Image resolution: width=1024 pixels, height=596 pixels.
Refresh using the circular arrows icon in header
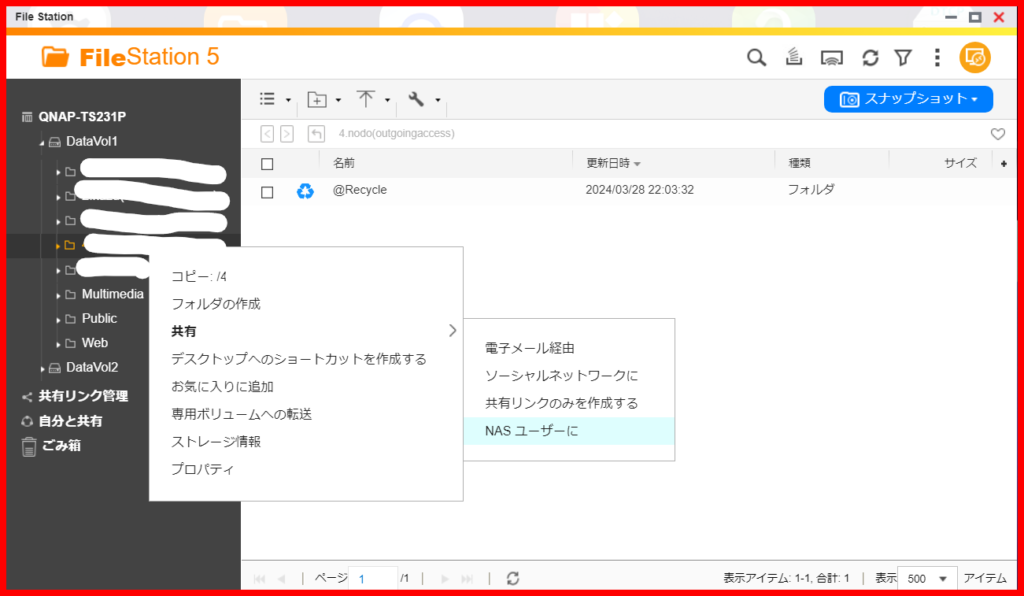point(870,57)
